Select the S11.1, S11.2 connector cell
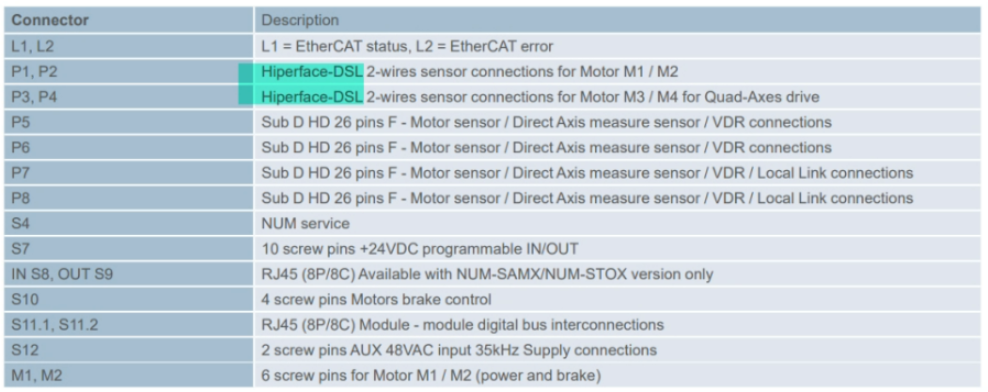This screenshot has width=988, height=392. [128, 325]
